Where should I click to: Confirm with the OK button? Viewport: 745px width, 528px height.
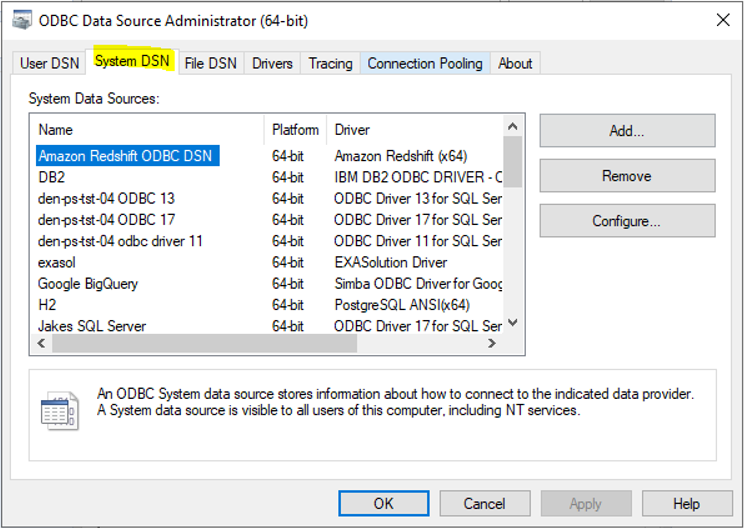(x=383, y=503)
